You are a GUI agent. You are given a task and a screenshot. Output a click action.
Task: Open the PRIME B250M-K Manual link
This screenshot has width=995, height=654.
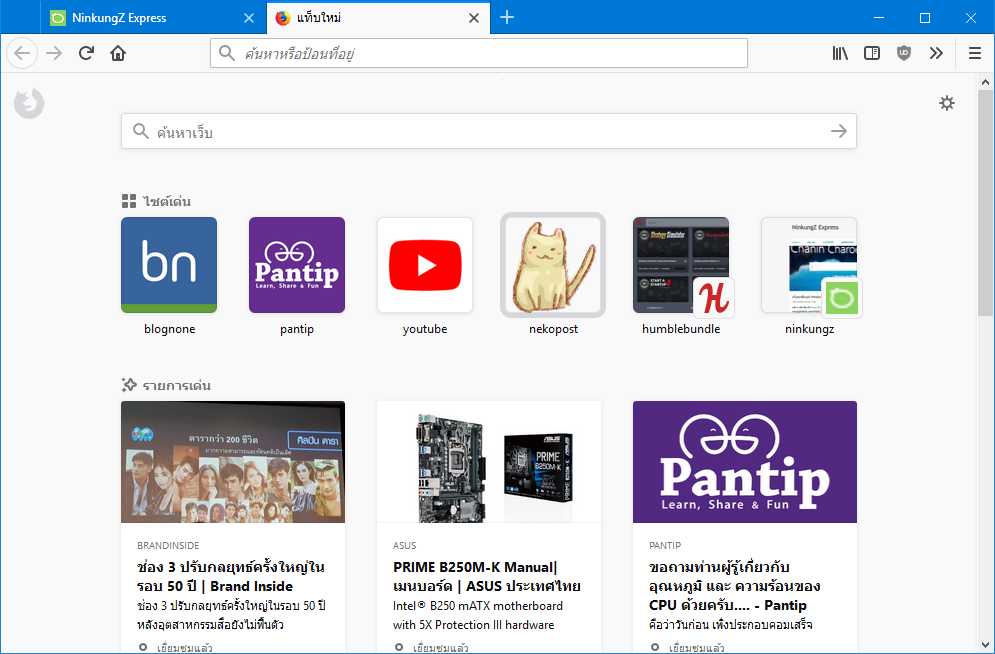pyautogui.click(x=487, y=577)
